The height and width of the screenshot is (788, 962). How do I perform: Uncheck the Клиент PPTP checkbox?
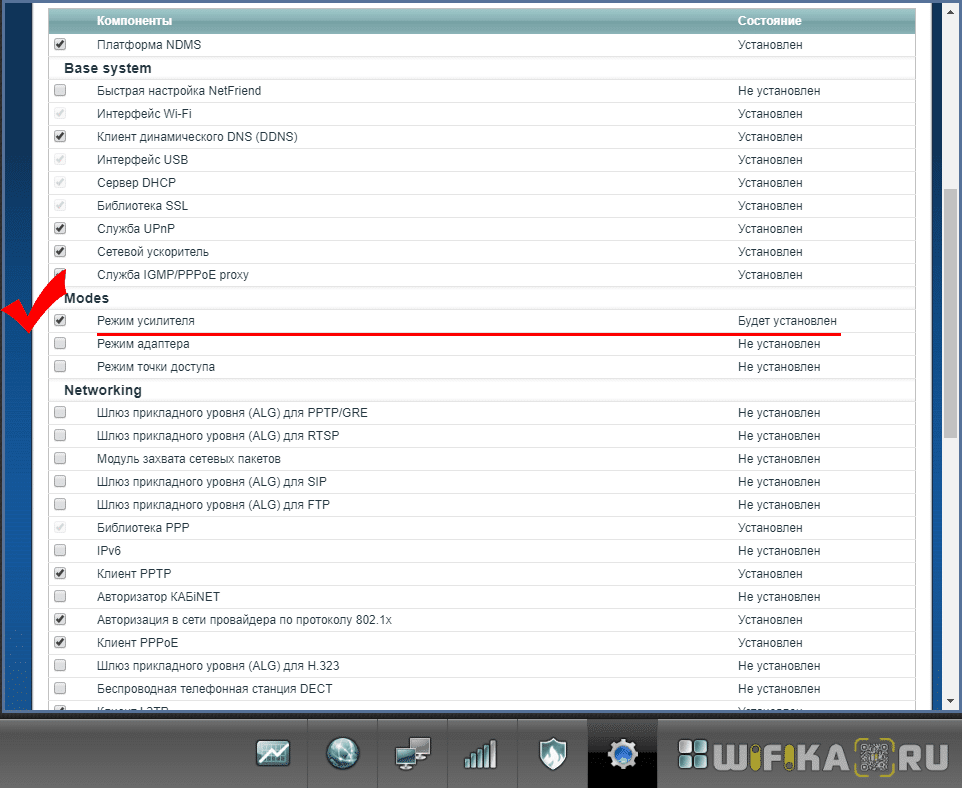(60, 574)
